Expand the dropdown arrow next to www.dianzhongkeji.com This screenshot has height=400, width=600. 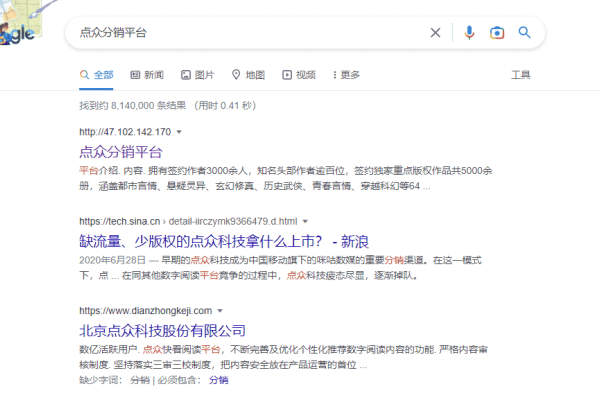click(220, 311)
